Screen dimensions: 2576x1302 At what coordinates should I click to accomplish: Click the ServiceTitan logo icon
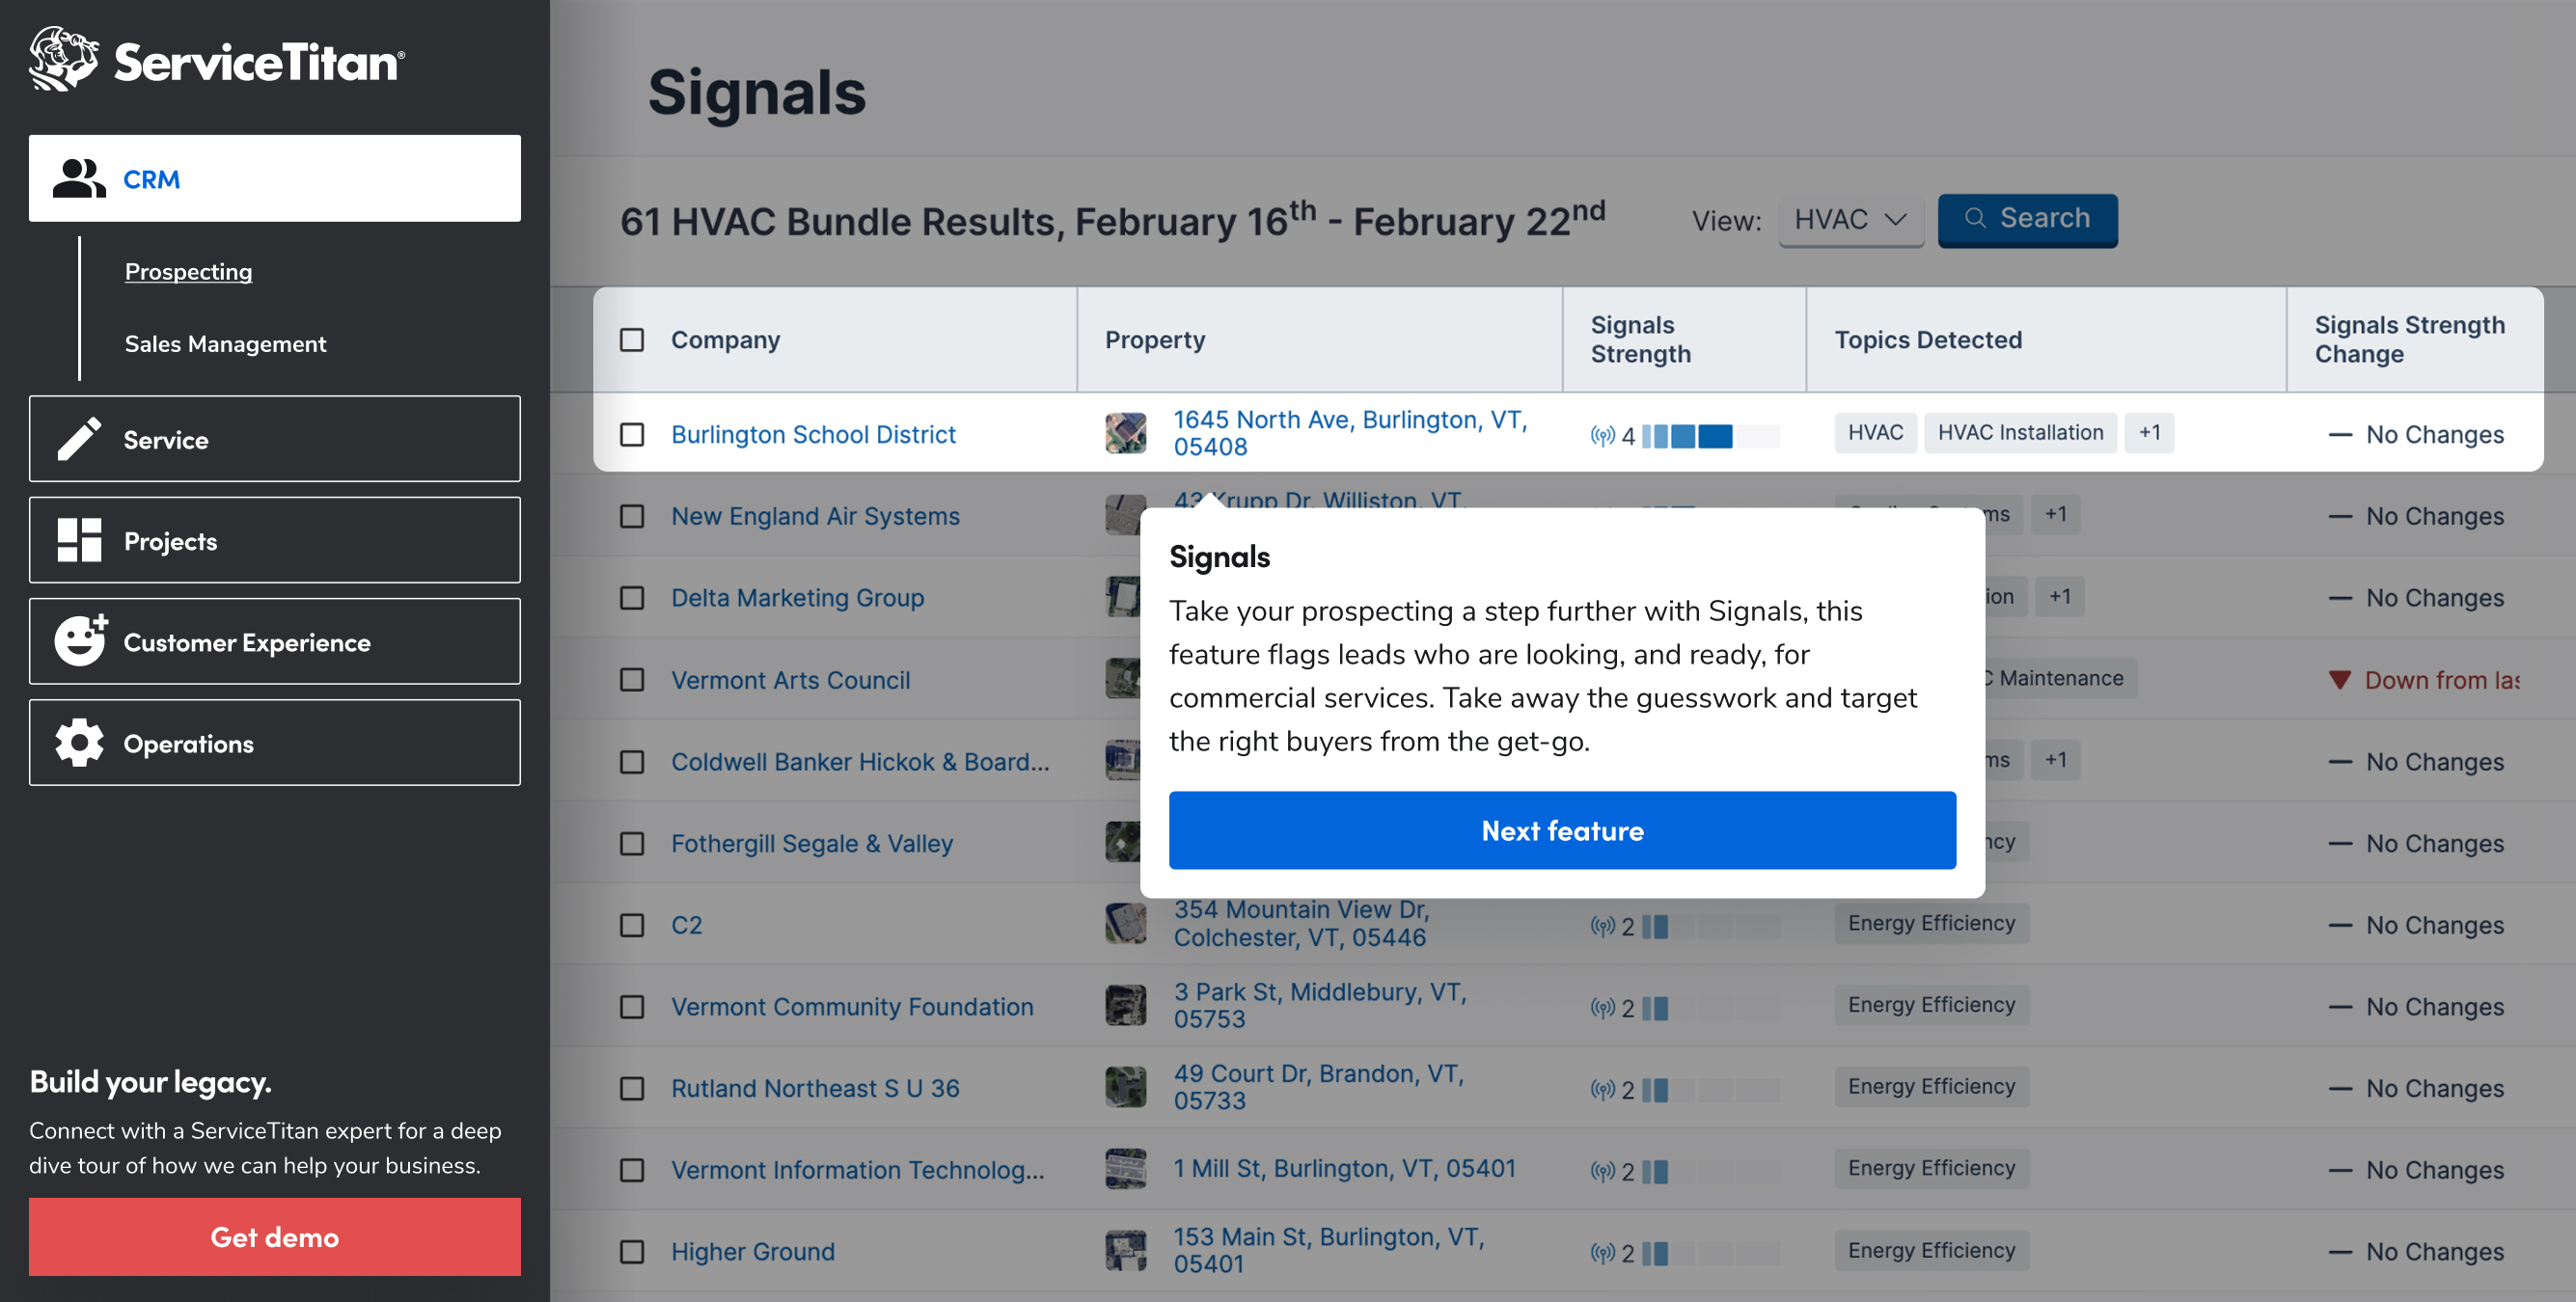(63, 60)
